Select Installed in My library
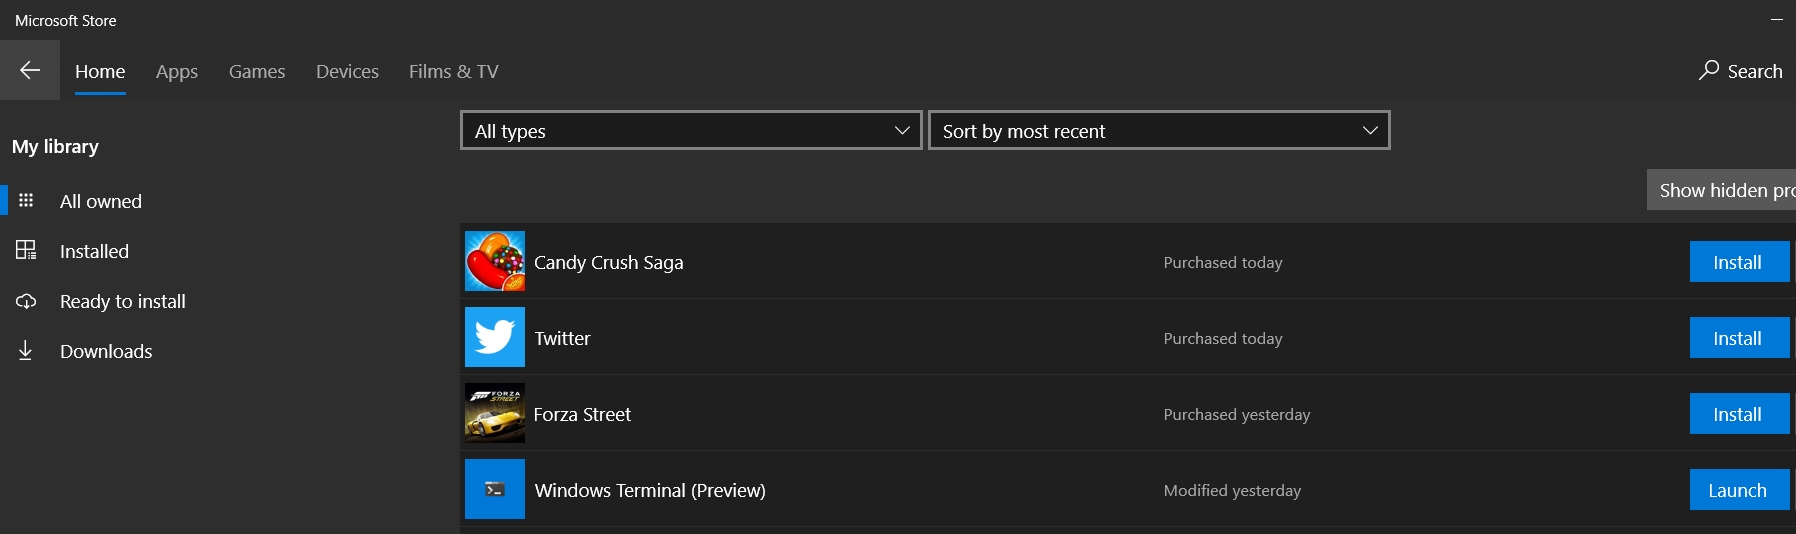Viewport: 1796px width, 534px height. tap(94, 251)
